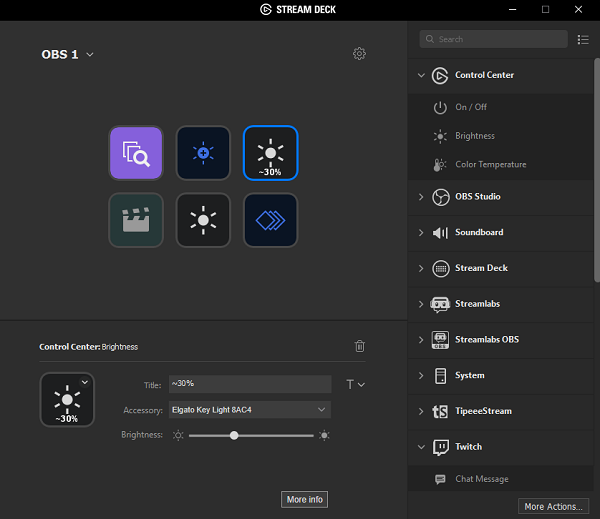Click the Chat Message bubble icon
The width and height of the screenshot is (600, 519).
click(x=440, y=479)
